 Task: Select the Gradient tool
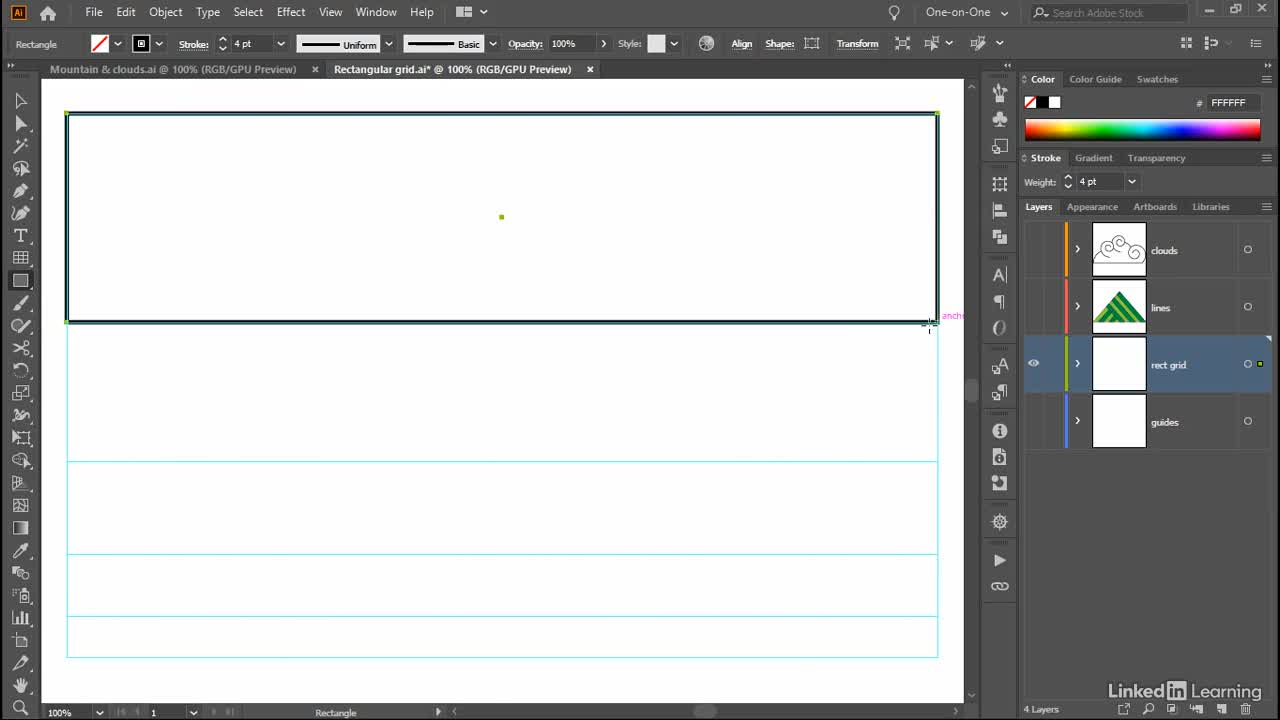(x=20, y=528)
